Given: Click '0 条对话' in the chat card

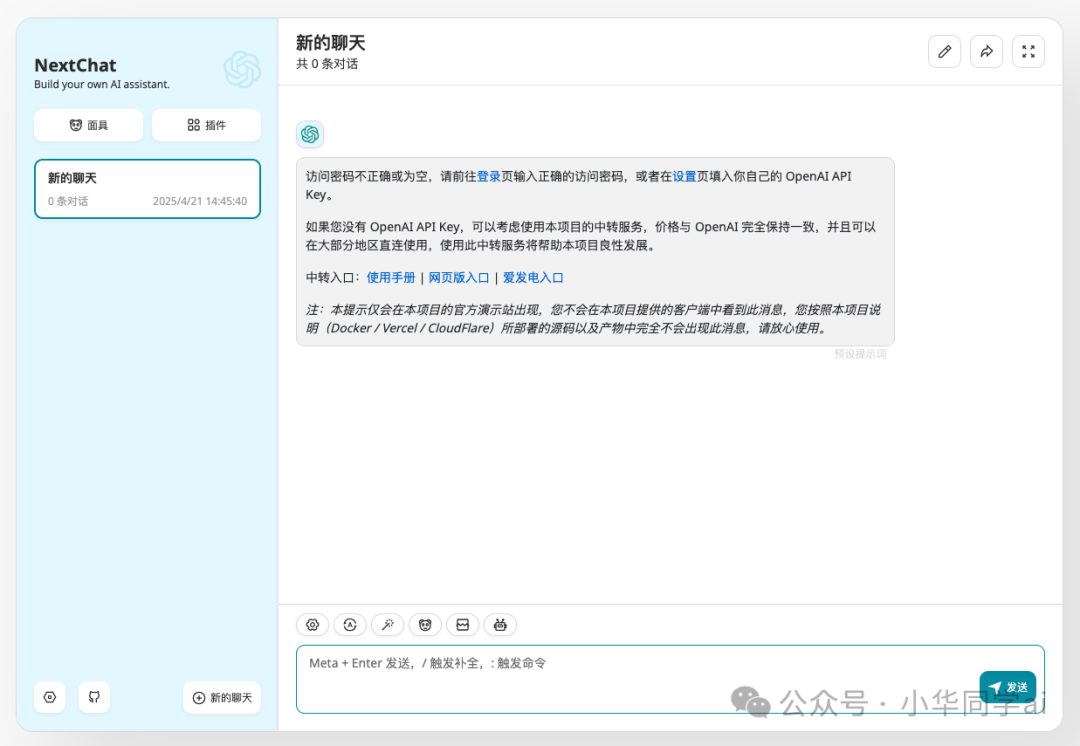Looking at the screenshot, I should click(68, 201).
